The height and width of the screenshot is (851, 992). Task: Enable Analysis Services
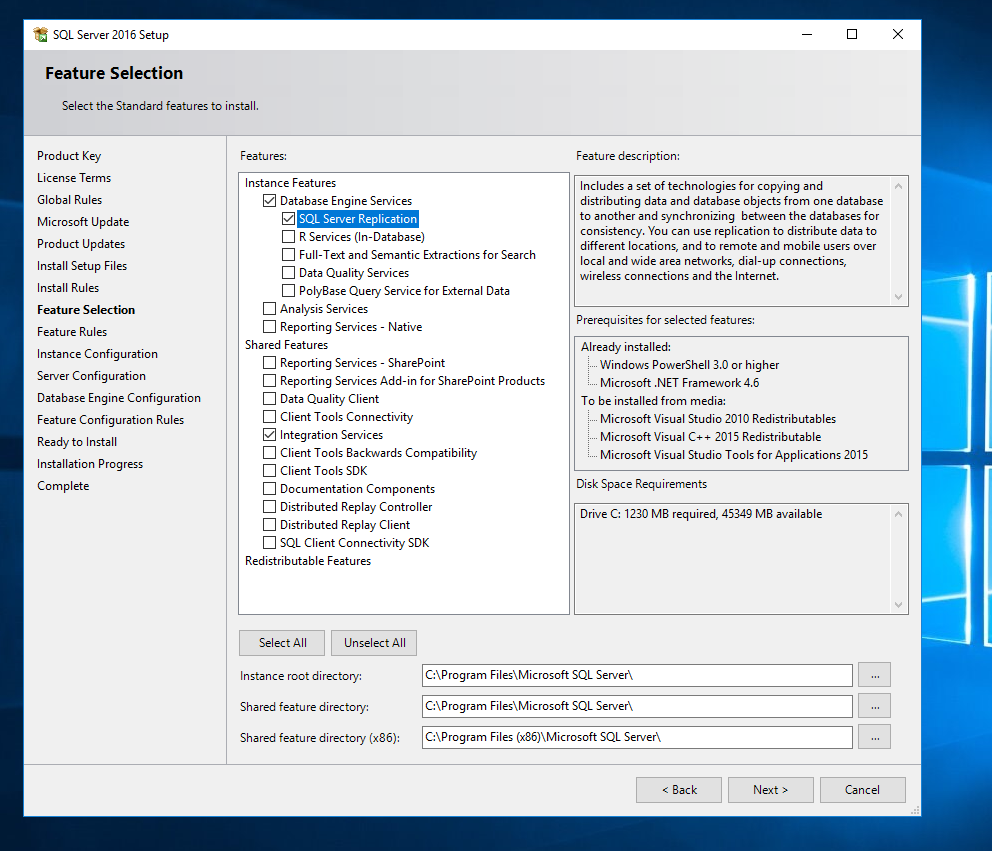(269, 308)
